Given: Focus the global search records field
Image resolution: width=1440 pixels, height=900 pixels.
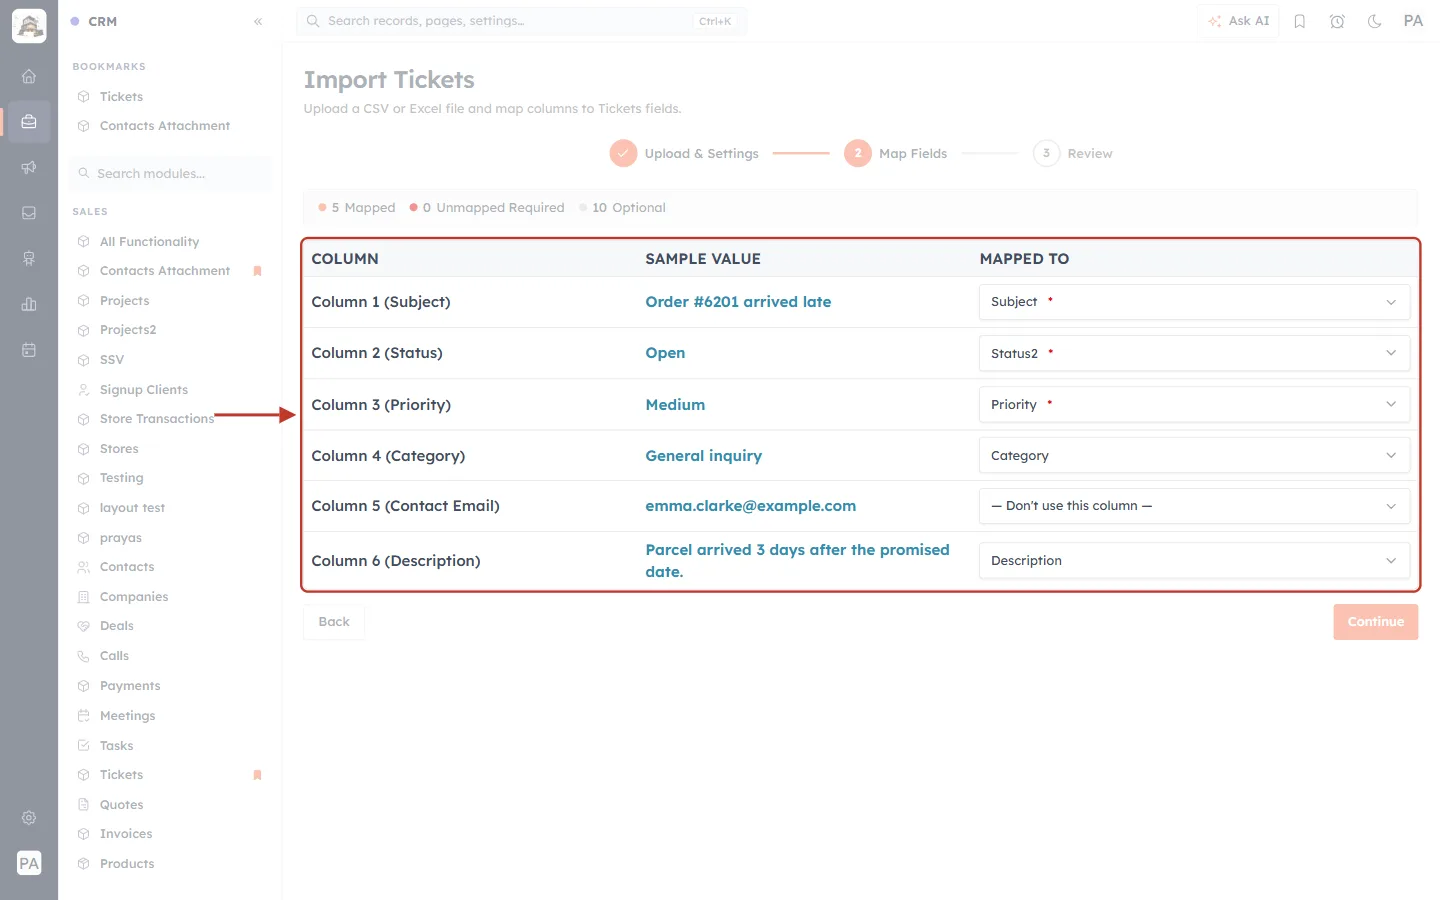Looking at the screenshot, I should click(x=521, y=21).
